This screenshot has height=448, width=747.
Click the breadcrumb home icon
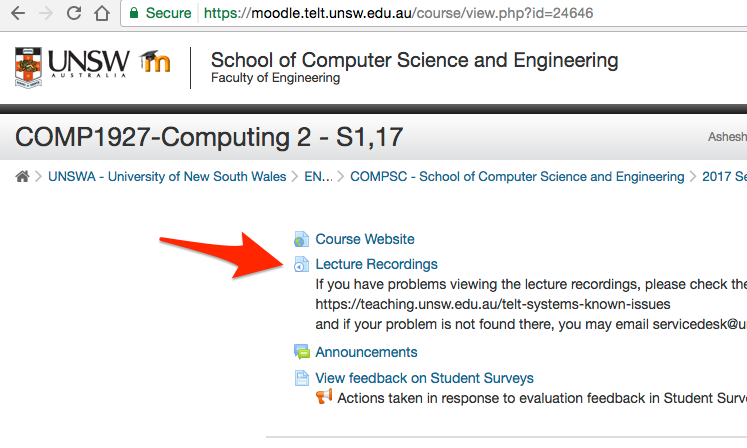22,176
